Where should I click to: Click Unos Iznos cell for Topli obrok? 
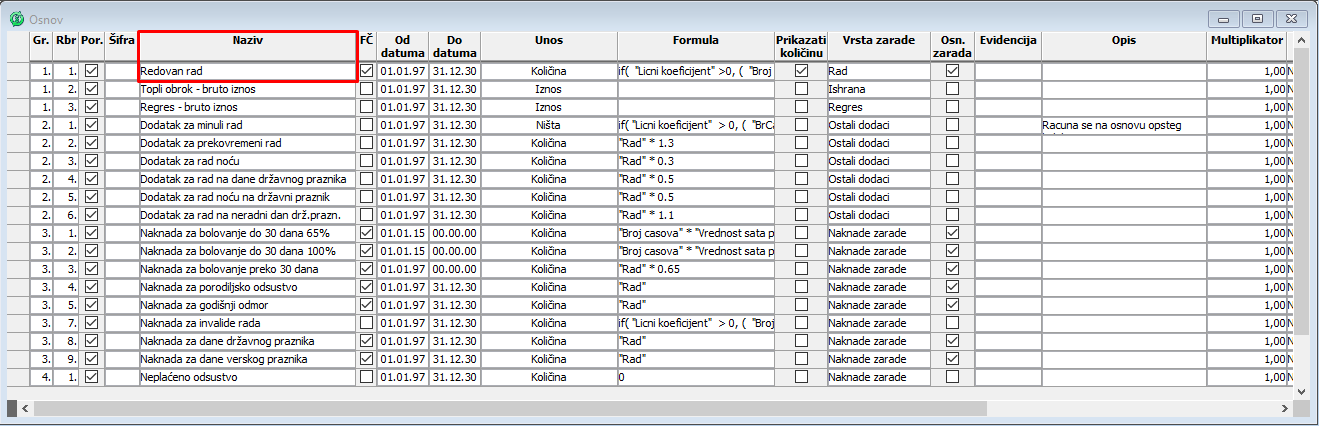tap(549, 89)
